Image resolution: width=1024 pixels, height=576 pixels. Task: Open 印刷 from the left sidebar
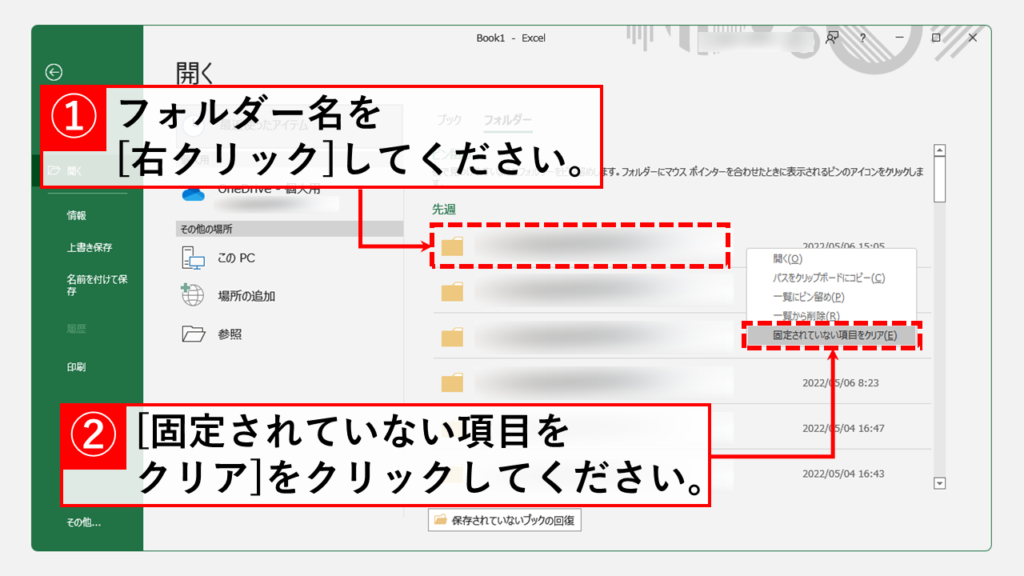[77, 367]
